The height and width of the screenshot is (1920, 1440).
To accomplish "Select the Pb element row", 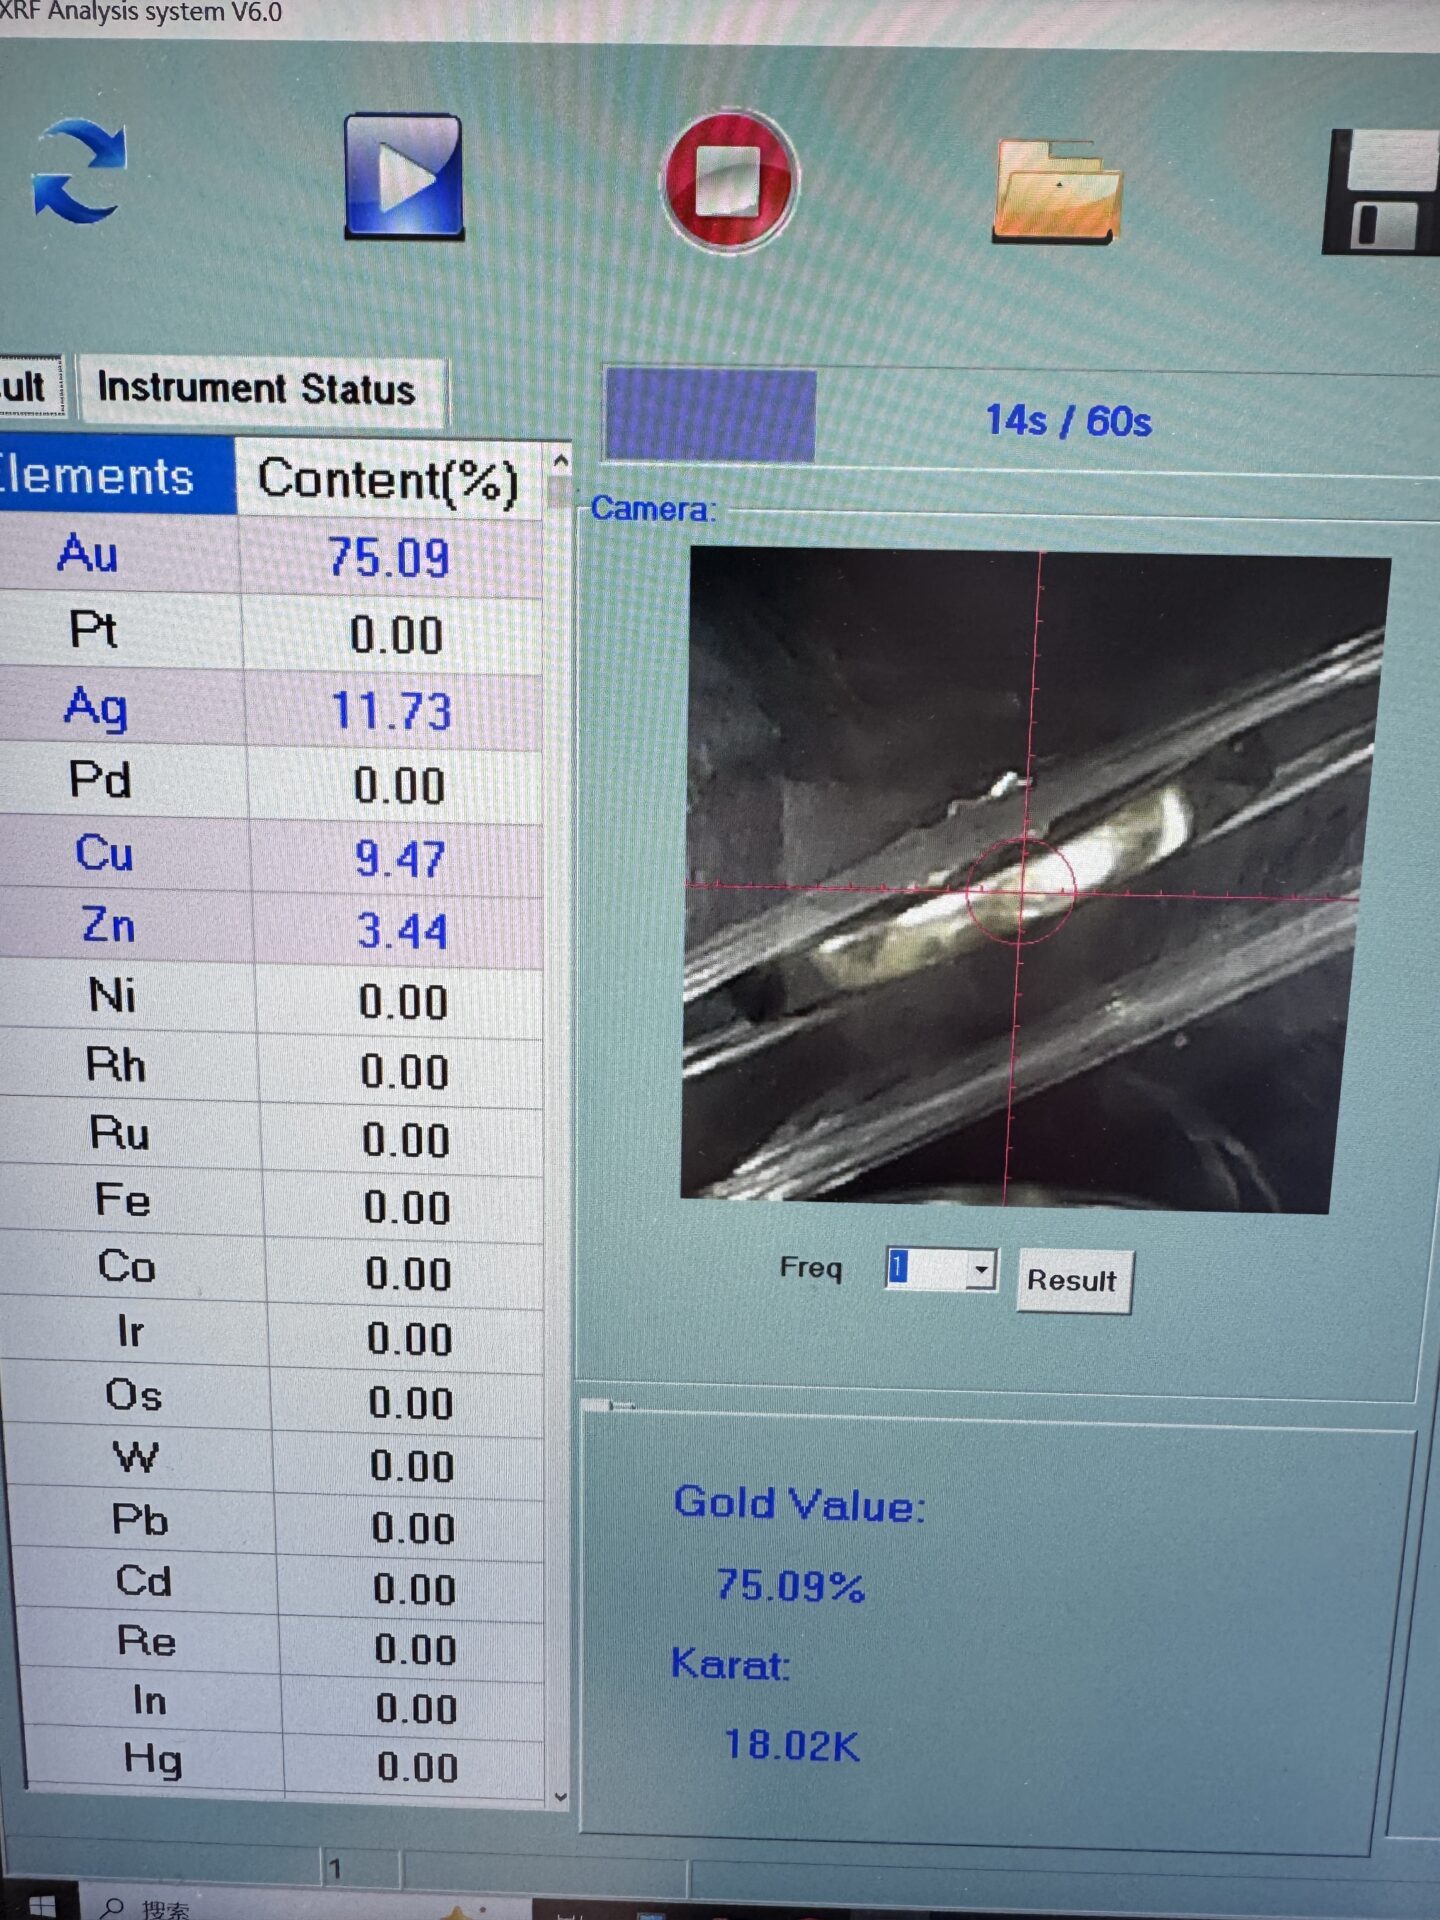I will (x=276, y=1523).
